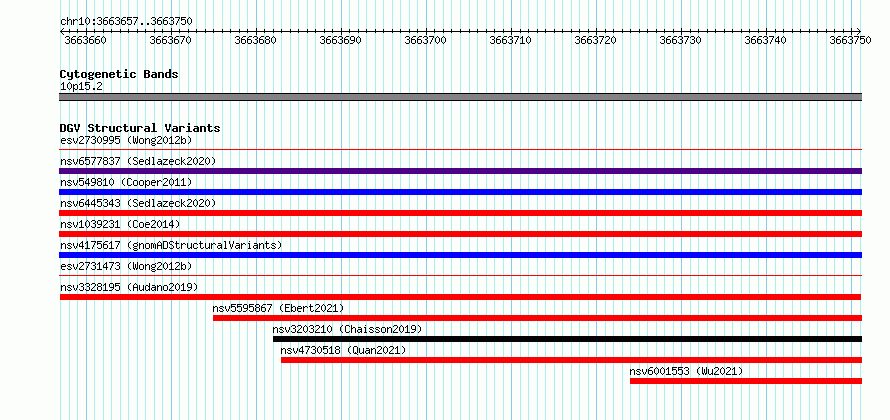Select the thin red esv2731473 variant line
This screenshot has height=420, width=890.
tap(460, 276)
